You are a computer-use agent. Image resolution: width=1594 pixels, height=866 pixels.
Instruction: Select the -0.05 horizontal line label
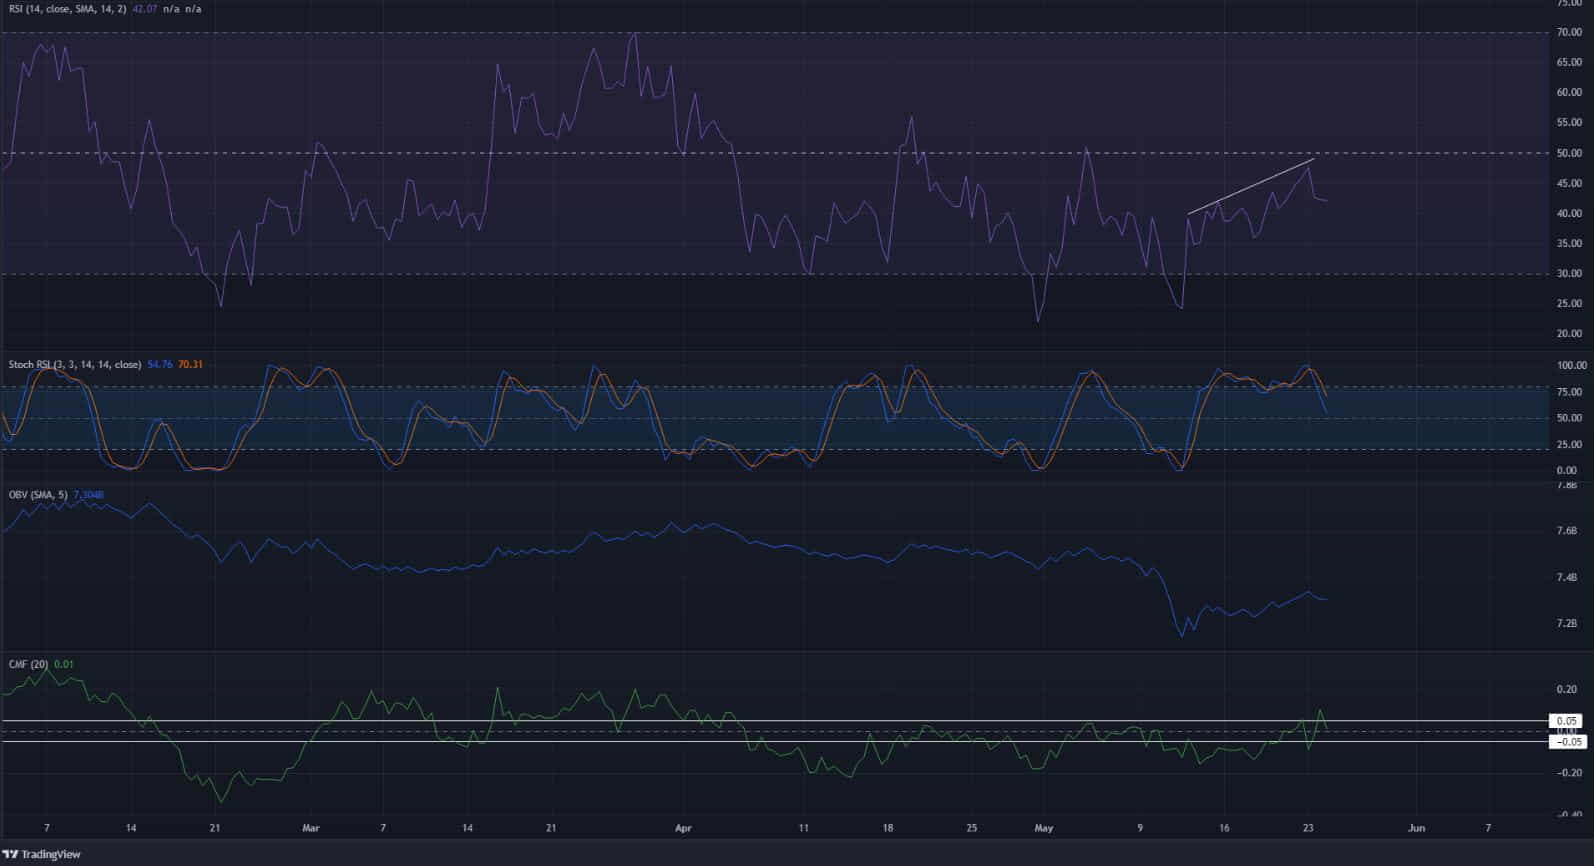click(1567, 741)
